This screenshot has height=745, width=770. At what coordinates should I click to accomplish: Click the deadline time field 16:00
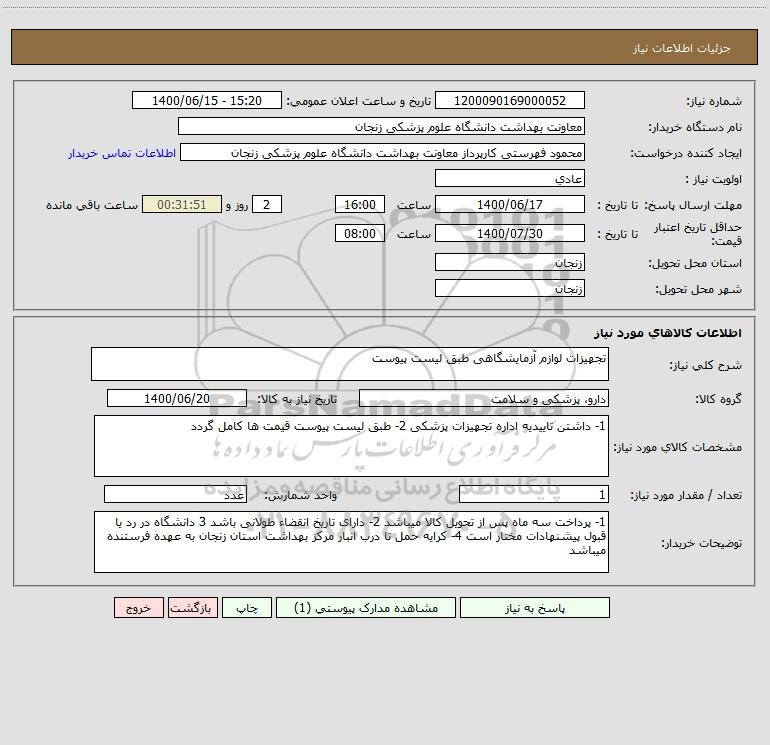(360, 204)
